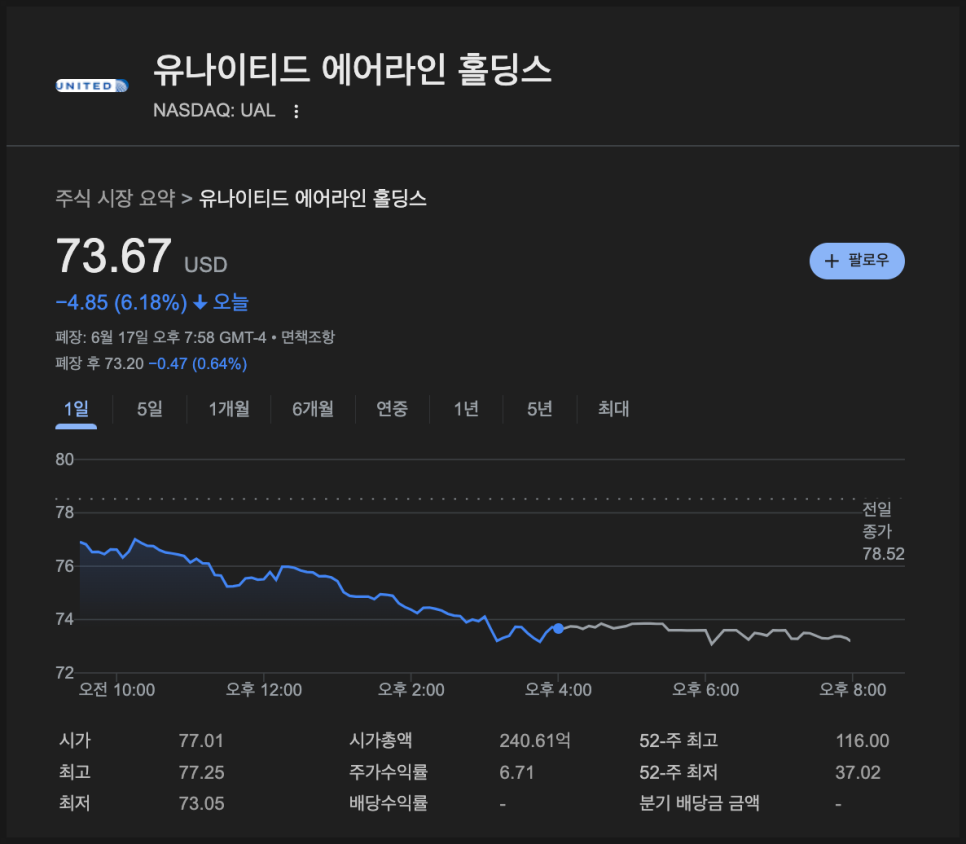
Task: Click the 최고 value 77.25
Action: point(201,772)
